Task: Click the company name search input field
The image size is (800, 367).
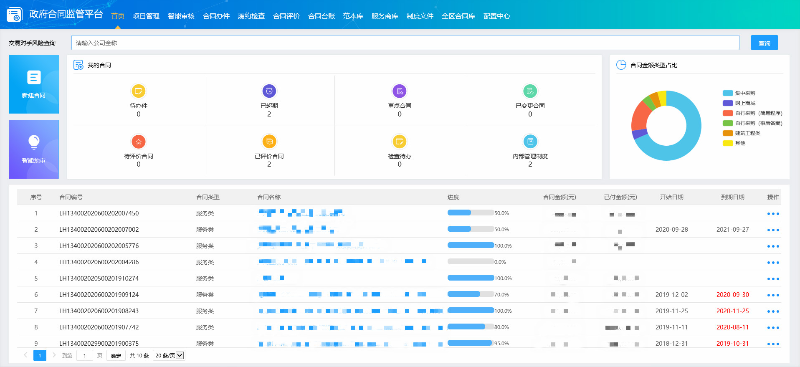Action: tap(406, 43)
